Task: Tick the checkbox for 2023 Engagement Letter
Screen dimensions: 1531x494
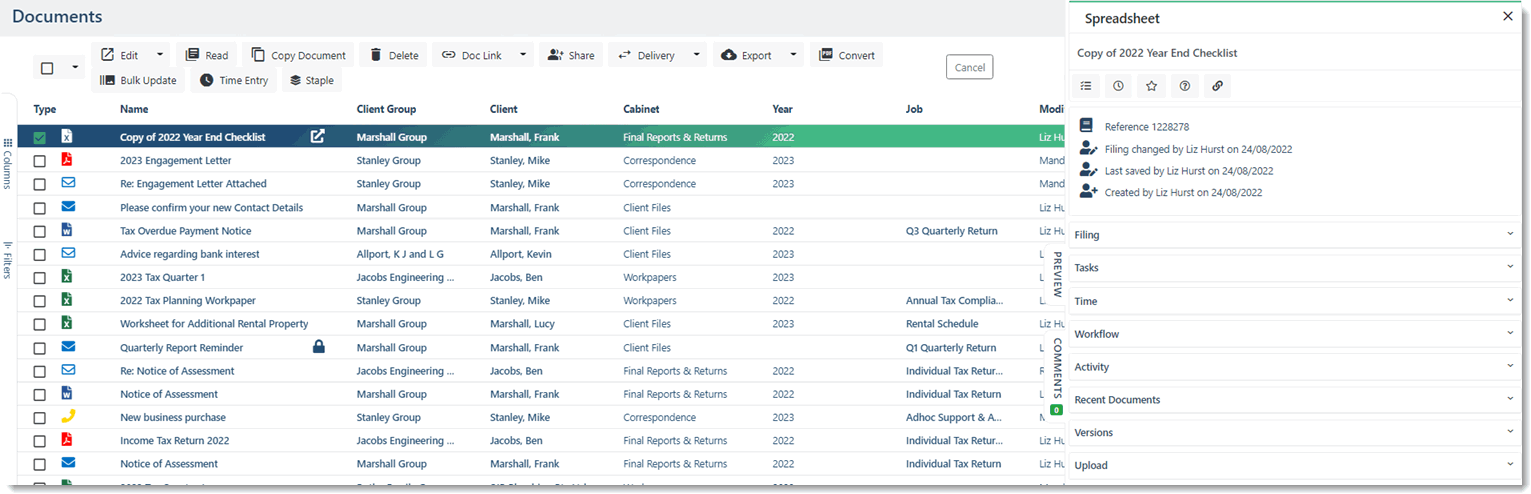Action: click(x=40, y=161)
